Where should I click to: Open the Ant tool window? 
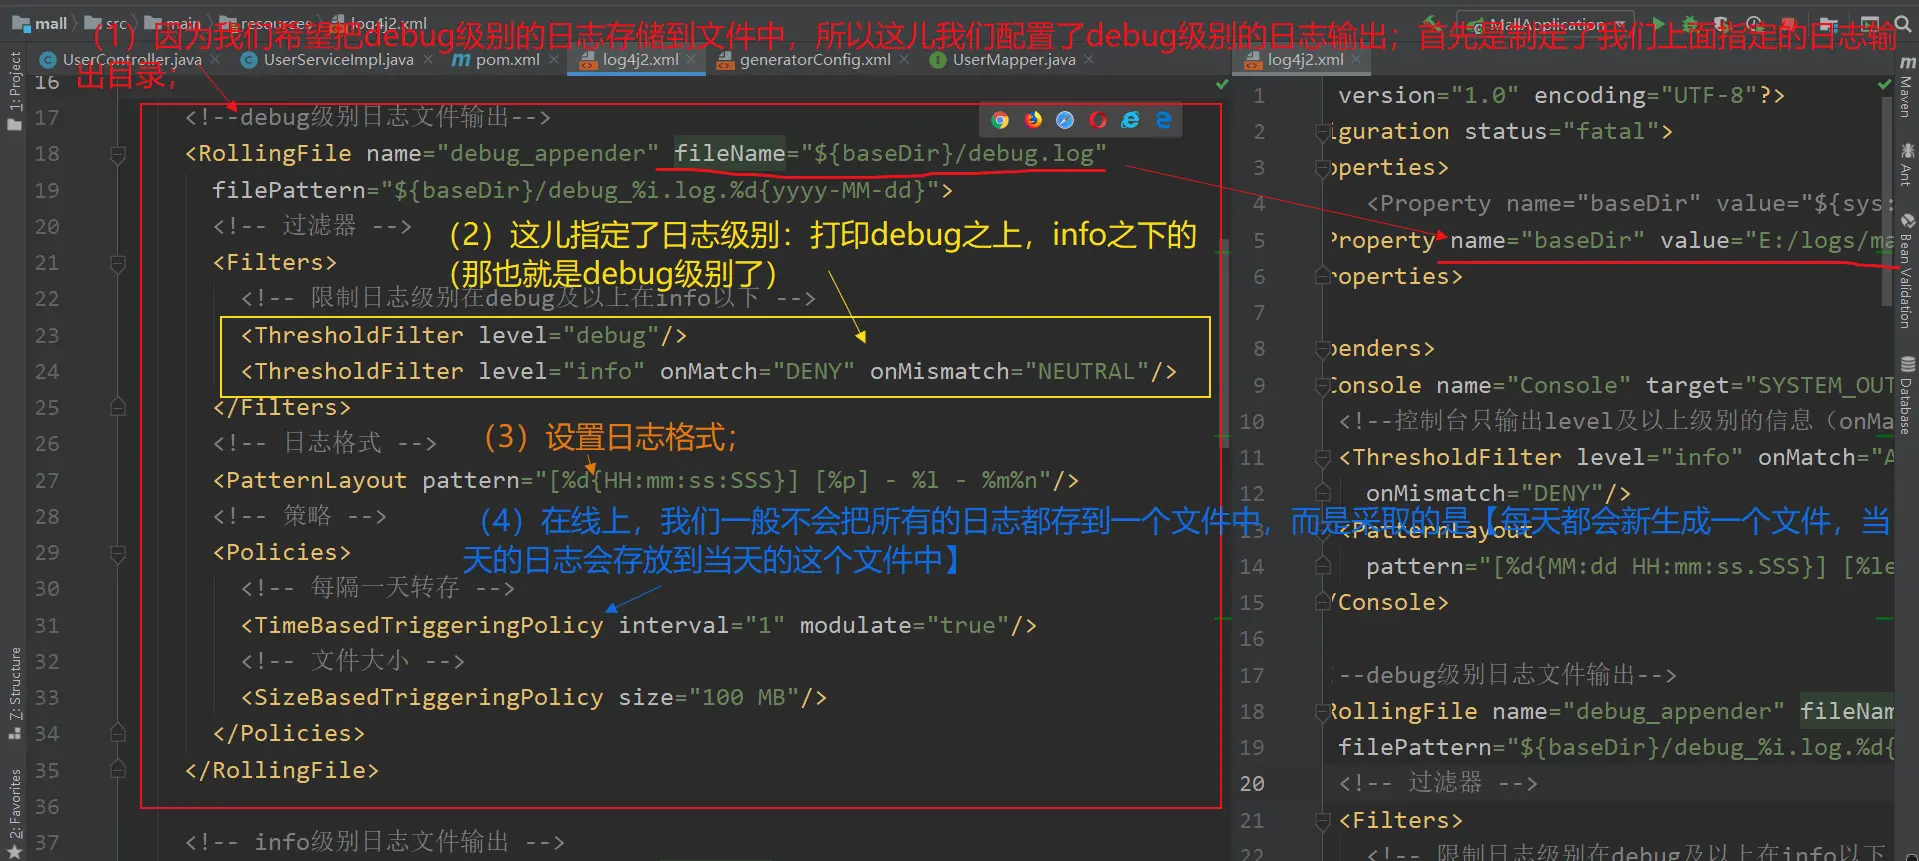[1907, 164]
